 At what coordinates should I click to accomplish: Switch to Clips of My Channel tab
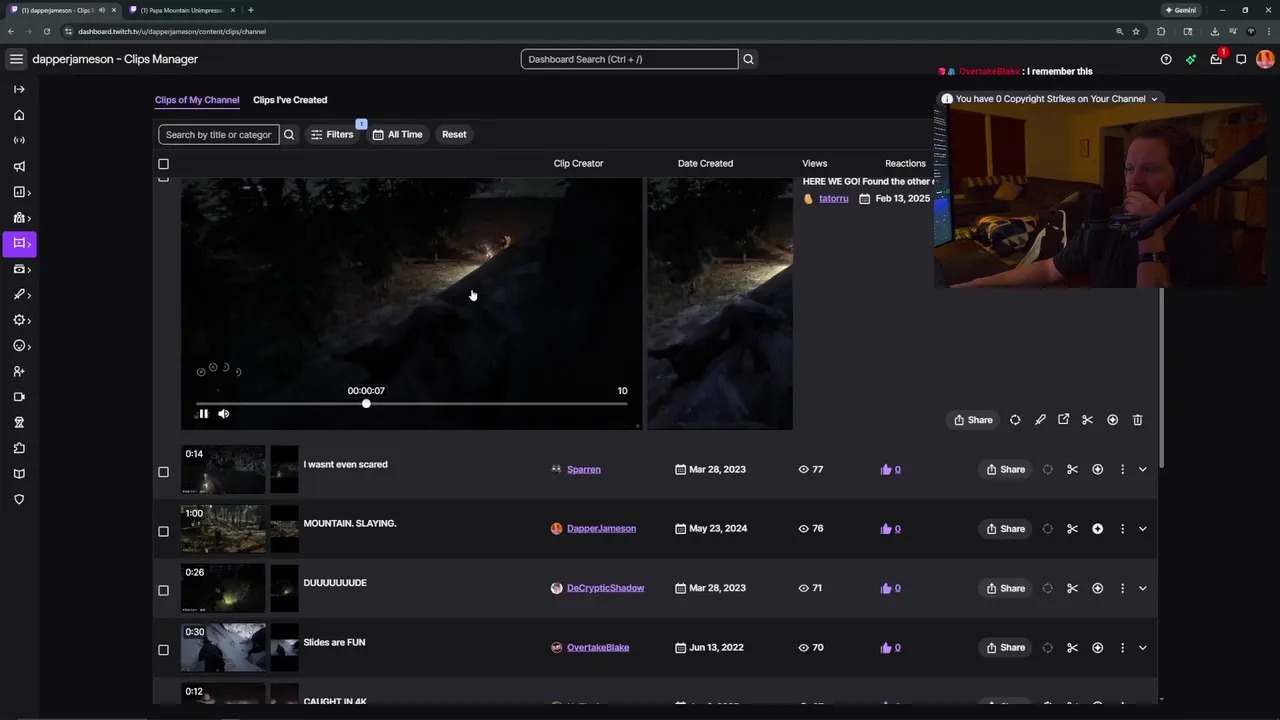coord(197,100)
